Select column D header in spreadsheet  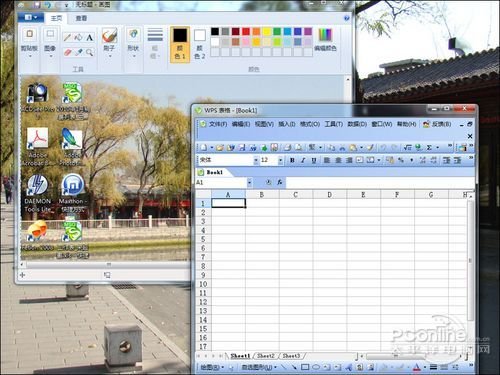click(x=329, y=195)
